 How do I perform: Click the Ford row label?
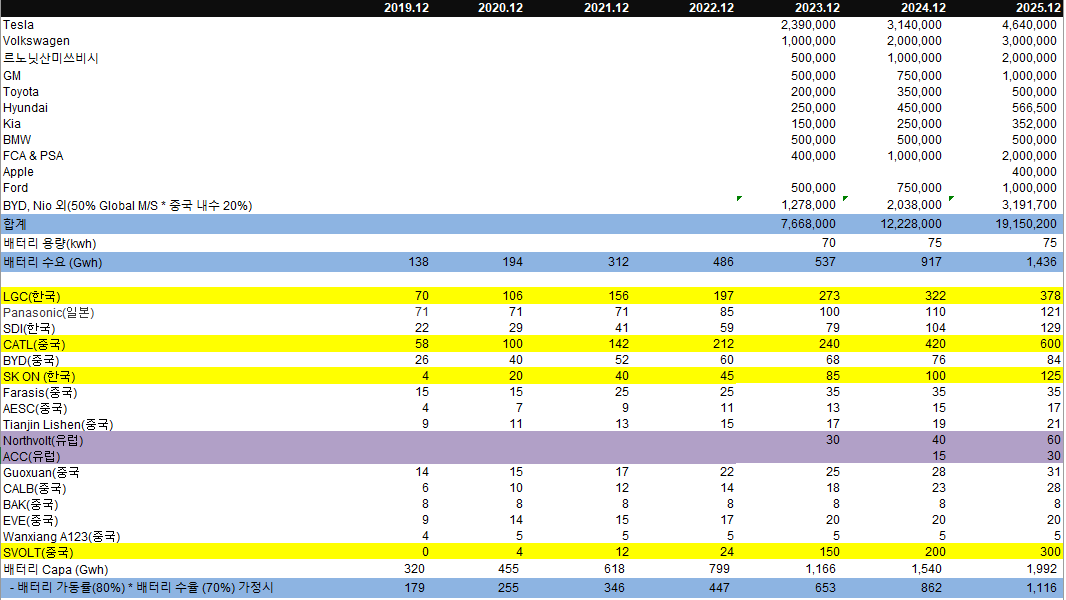coord(15,188)
